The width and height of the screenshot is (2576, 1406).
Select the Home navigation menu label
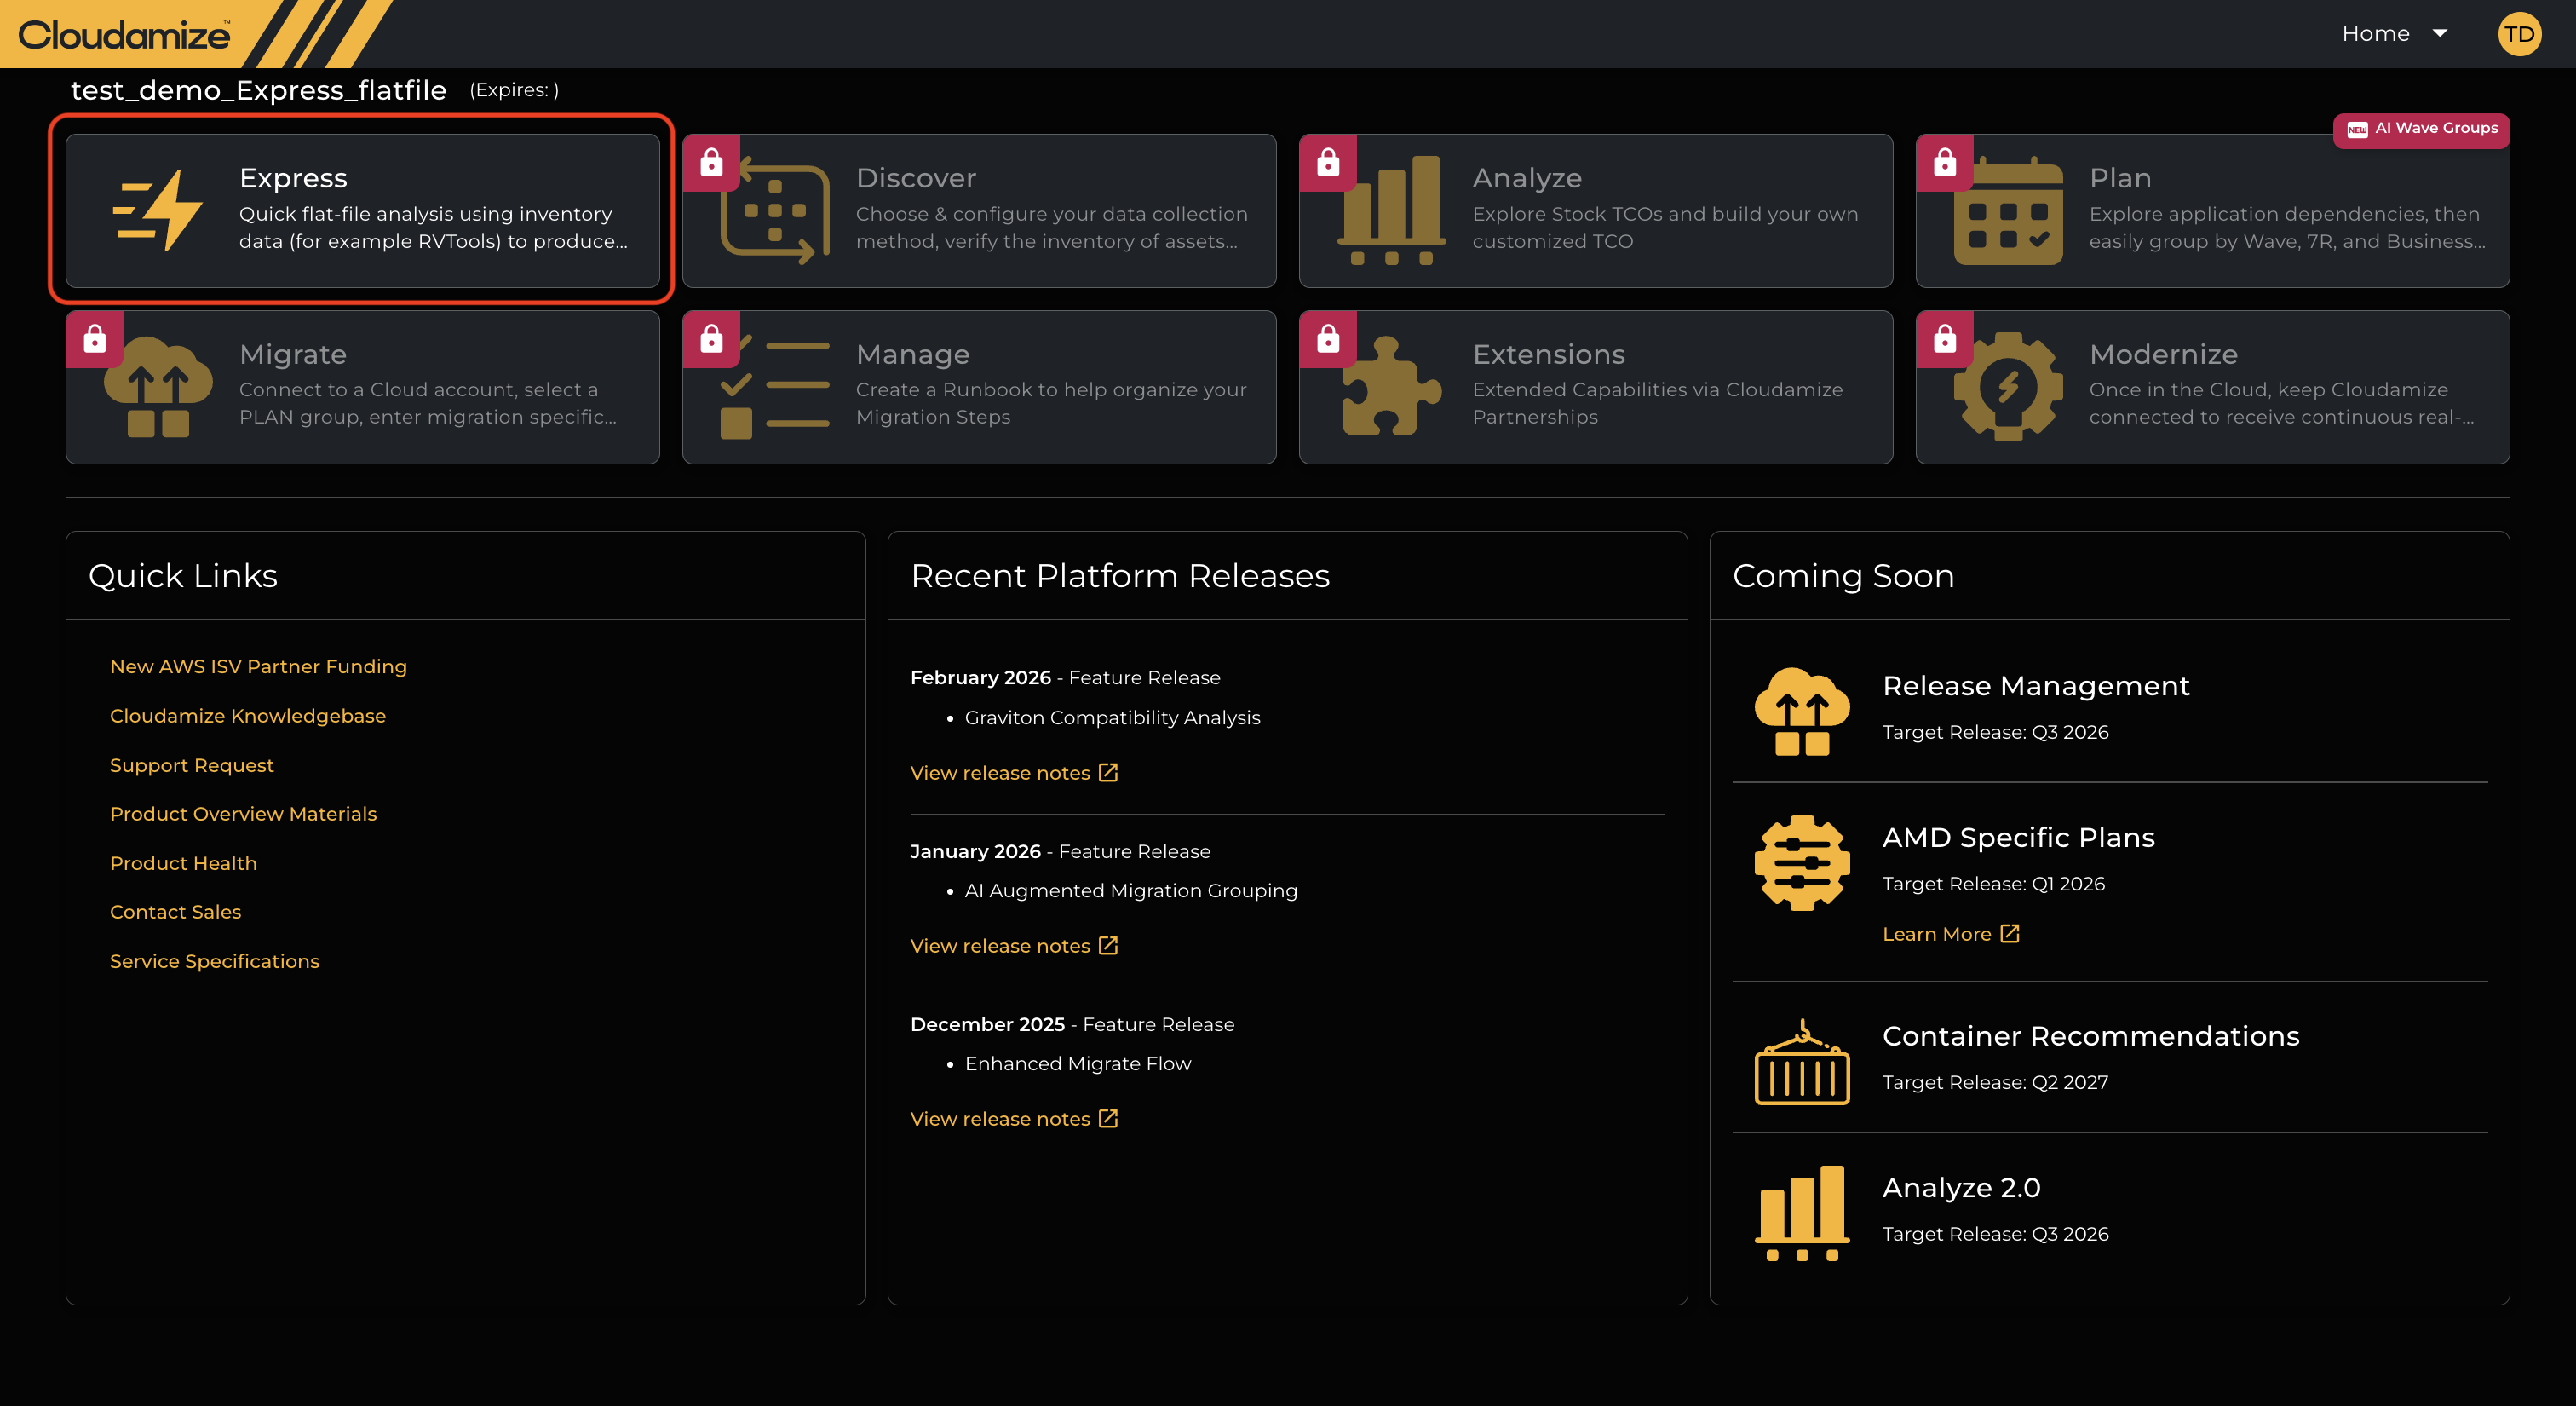click(x=2375, y=34)
